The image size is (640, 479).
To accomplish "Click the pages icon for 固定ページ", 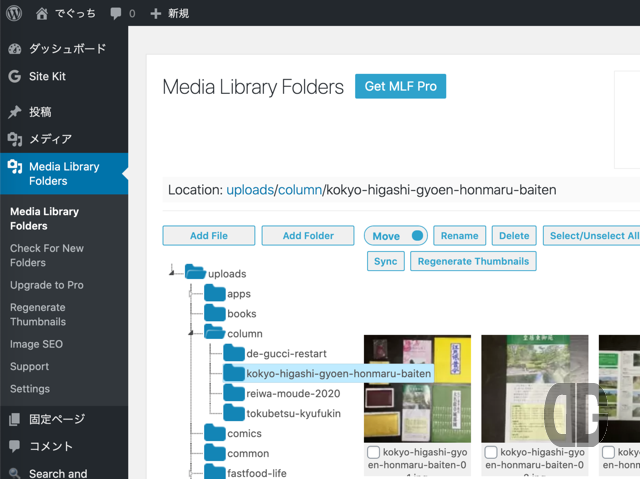I will coord(15,419).
